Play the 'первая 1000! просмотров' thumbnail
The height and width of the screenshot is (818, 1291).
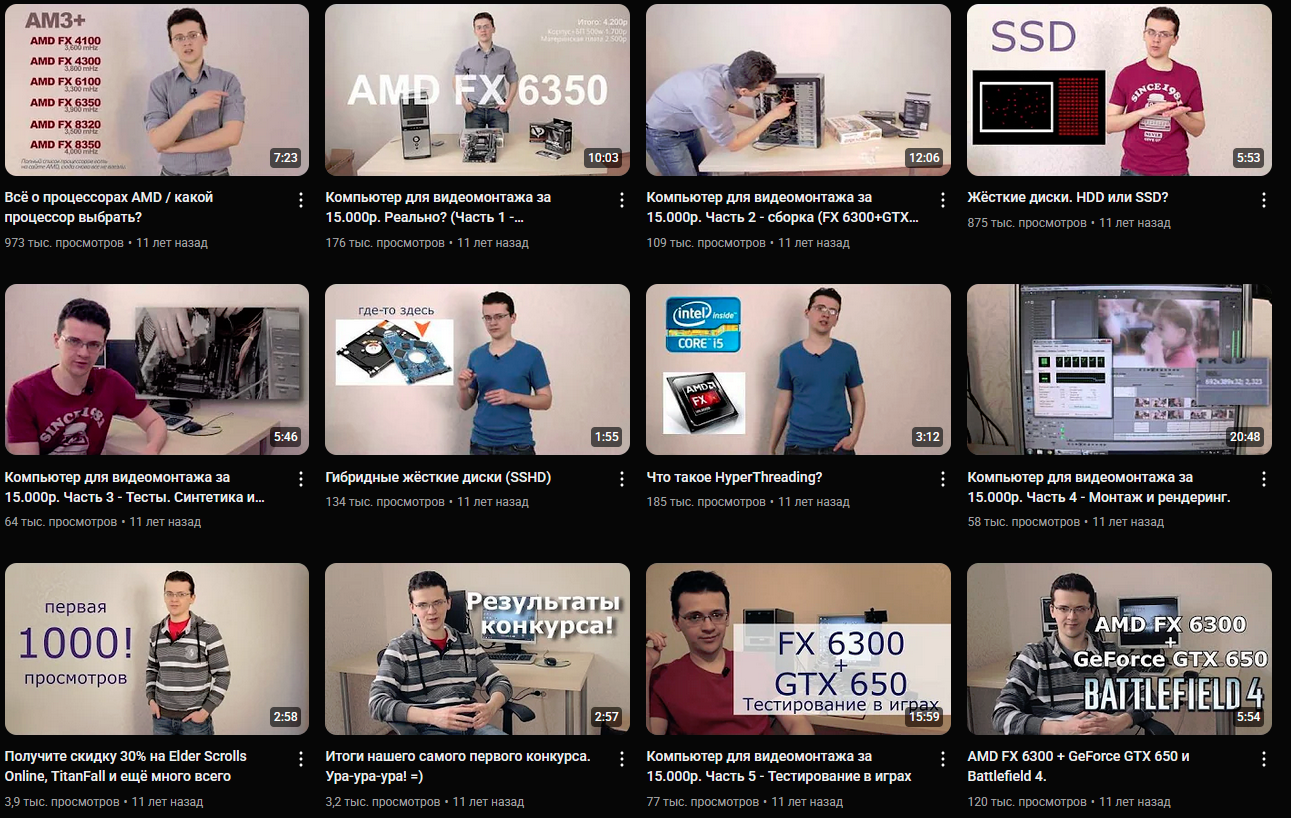coord(157,648)
